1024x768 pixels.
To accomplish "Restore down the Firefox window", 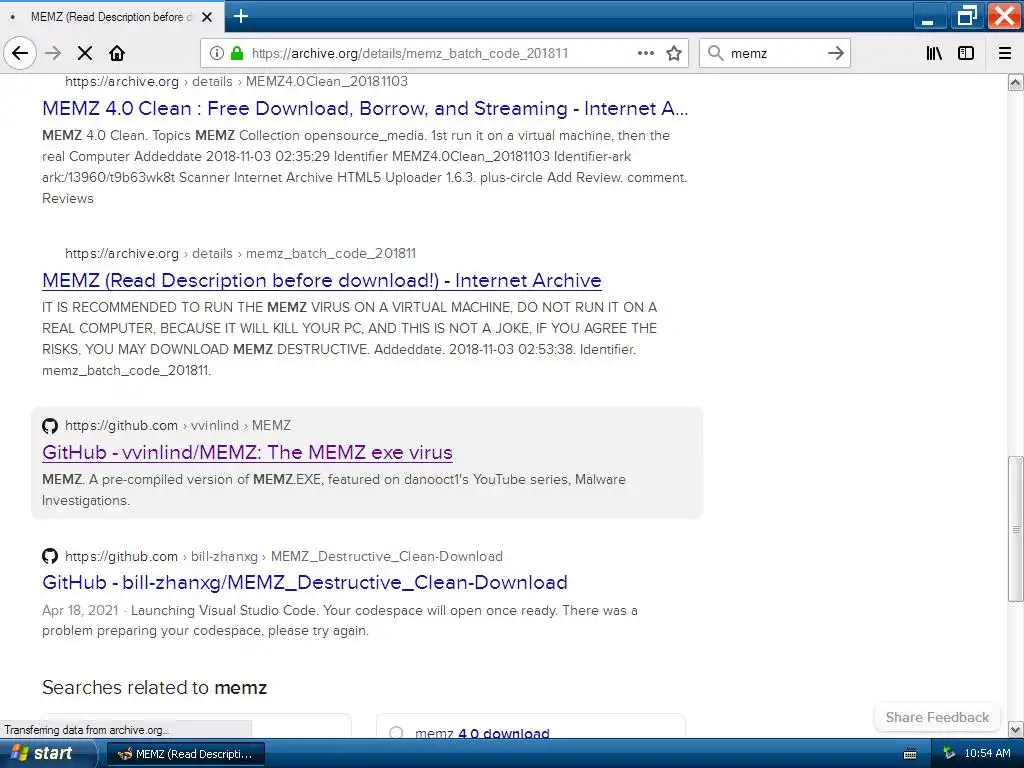I will pos(966,16).
